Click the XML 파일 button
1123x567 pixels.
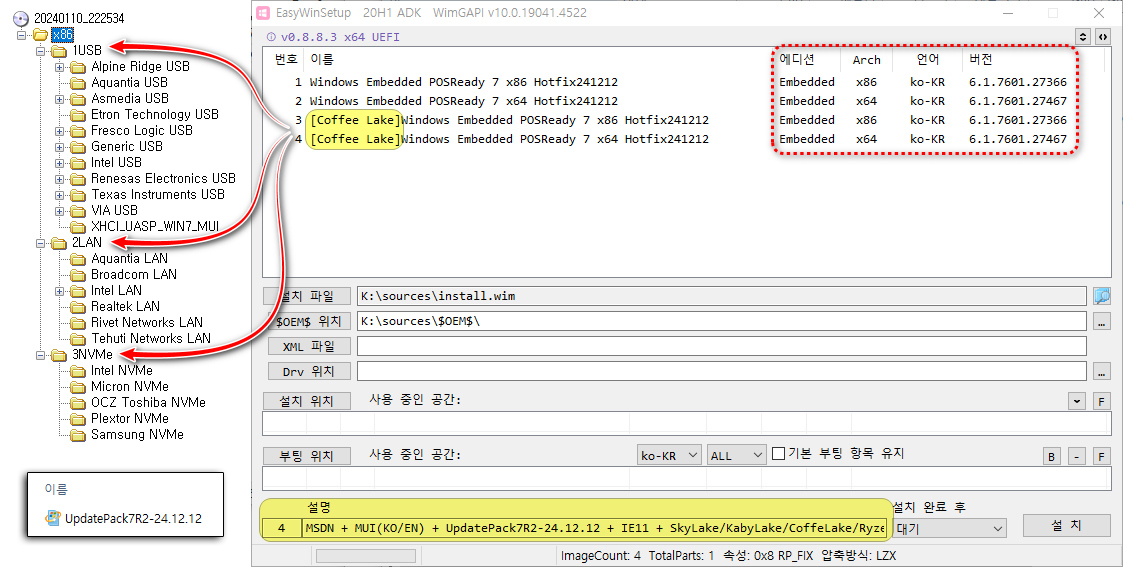click(x=309, y=346)
